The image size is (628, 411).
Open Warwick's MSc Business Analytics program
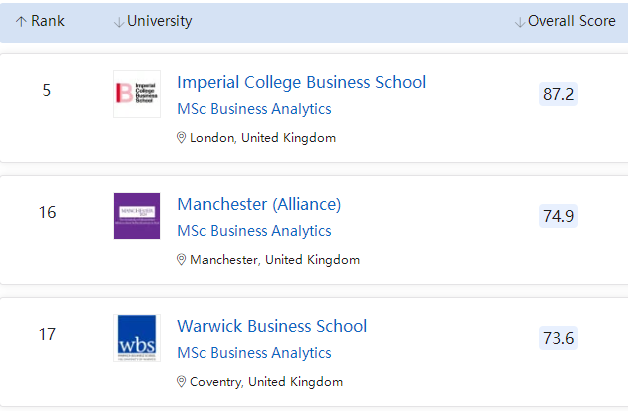click(x=254, y=353)
